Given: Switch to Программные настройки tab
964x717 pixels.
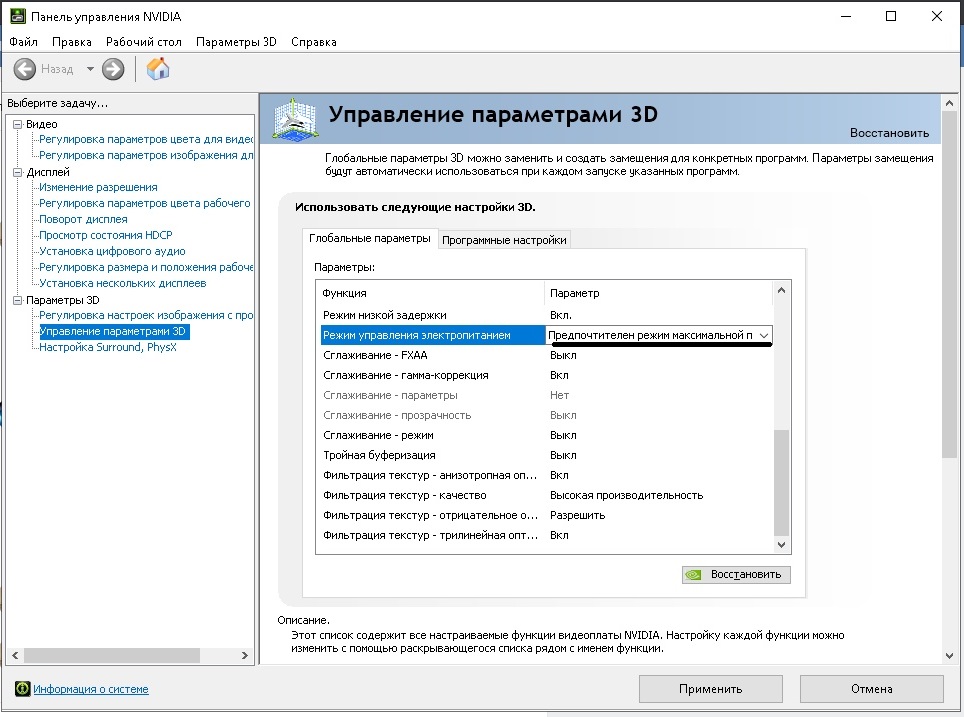Looking at the screenshot, I should tap(504, 240).
